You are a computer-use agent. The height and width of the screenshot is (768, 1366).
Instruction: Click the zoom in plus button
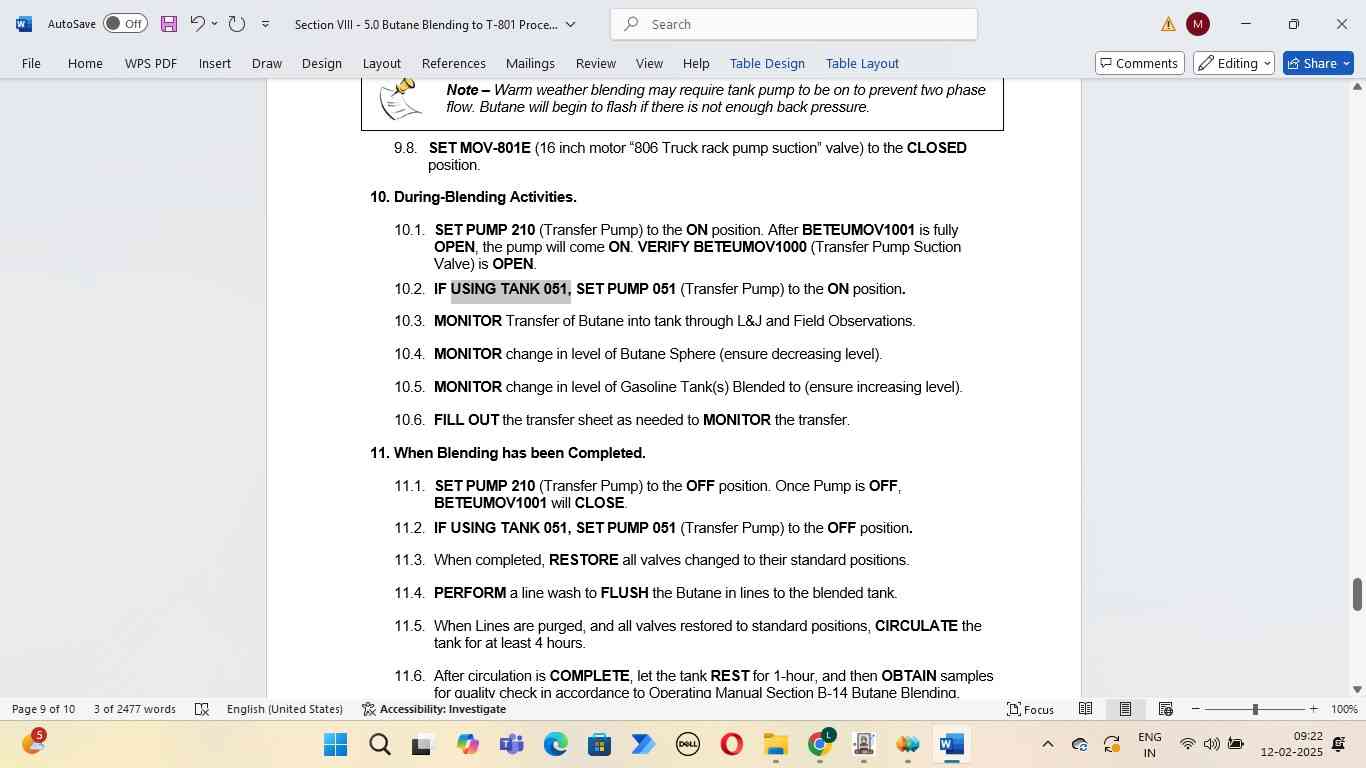point(1314,709)
